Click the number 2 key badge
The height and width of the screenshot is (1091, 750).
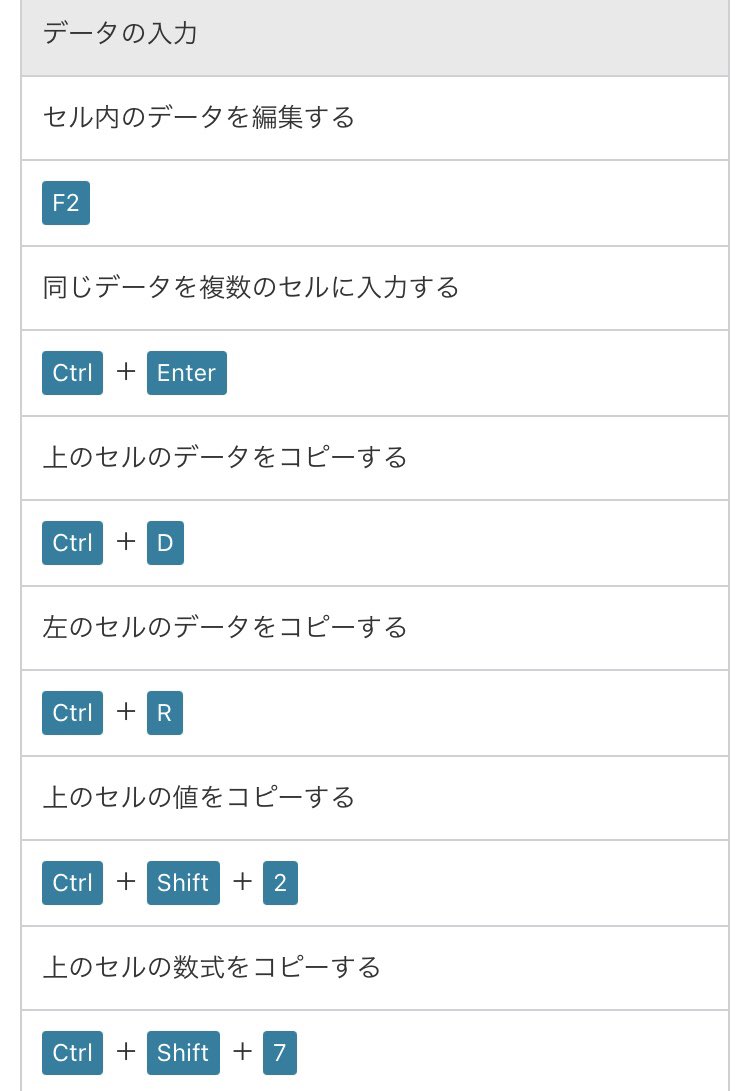coord(280,882)
